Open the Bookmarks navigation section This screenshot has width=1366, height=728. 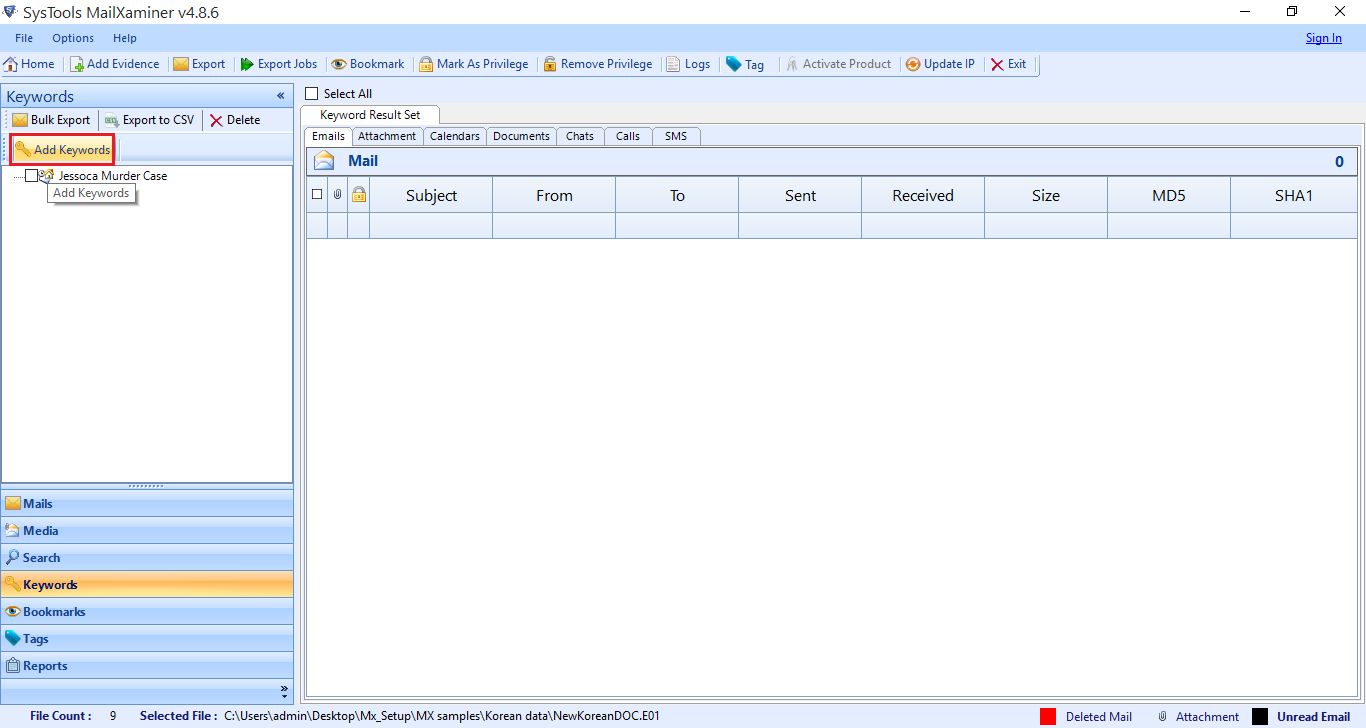tap(147, 612)
